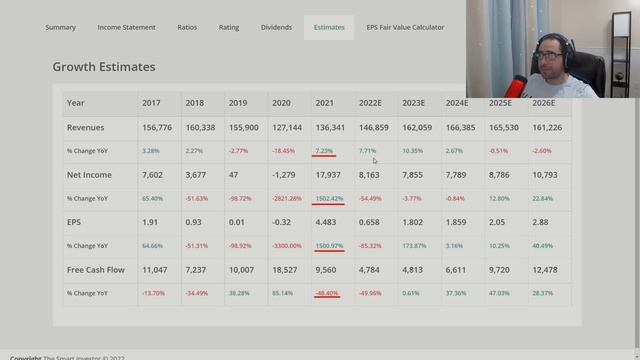This screenshot has width=640, height=360.
Task: Click the 2017 column header
Action: coord(151,103)
